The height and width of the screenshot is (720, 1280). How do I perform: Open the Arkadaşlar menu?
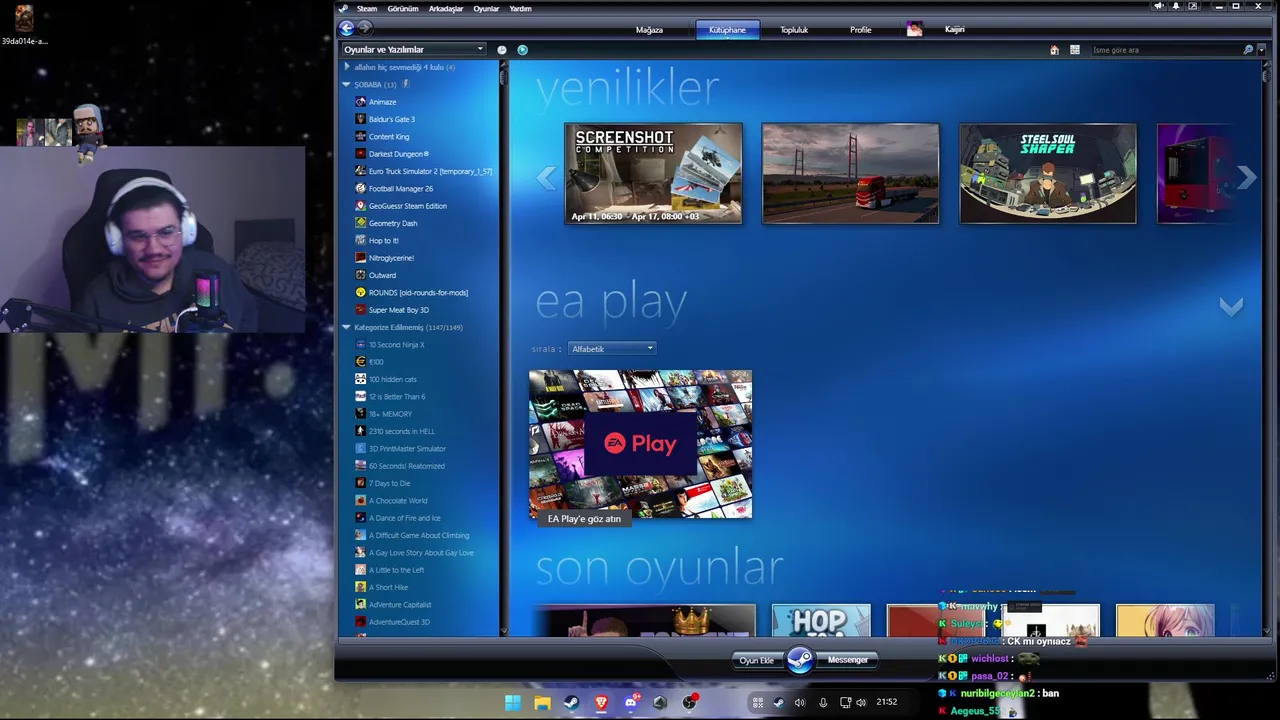click(446, 8)
